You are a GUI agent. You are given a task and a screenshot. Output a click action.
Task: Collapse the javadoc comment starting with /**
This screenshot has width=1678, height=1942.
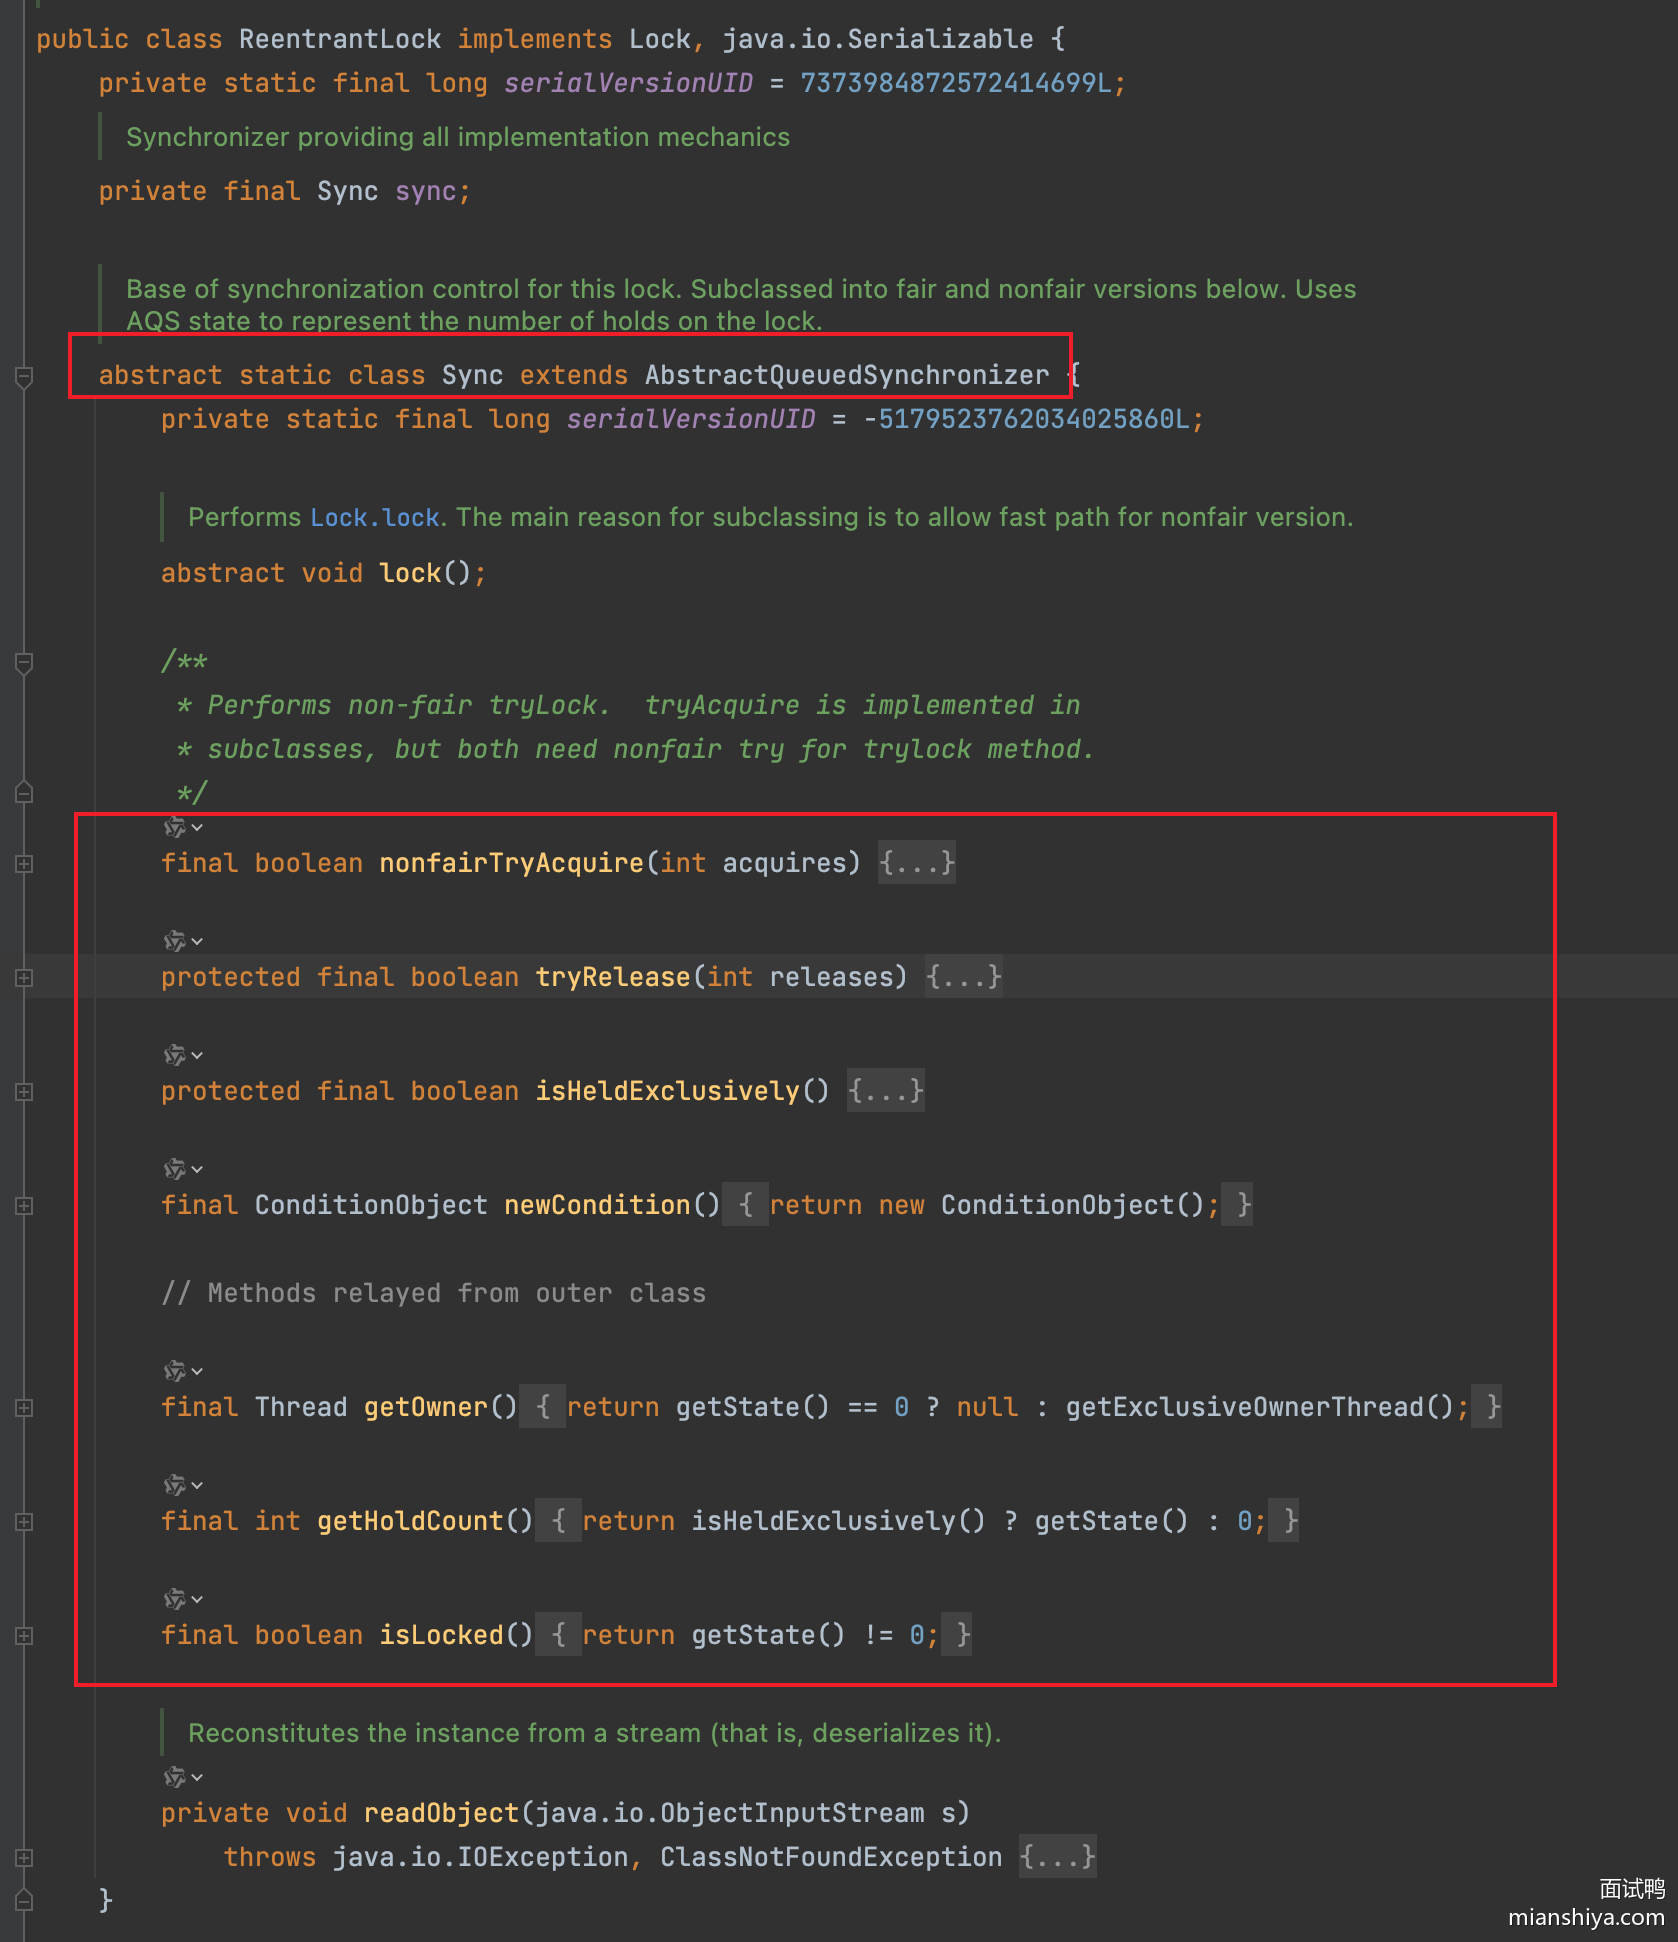(x=25, y=662)
